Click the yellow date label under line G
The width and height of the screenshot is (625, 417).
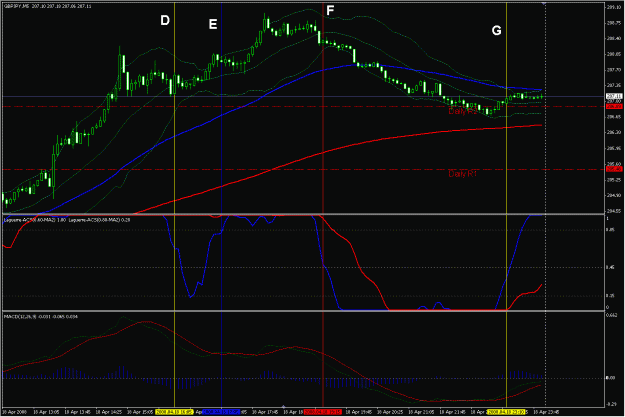tap(506, 412)
